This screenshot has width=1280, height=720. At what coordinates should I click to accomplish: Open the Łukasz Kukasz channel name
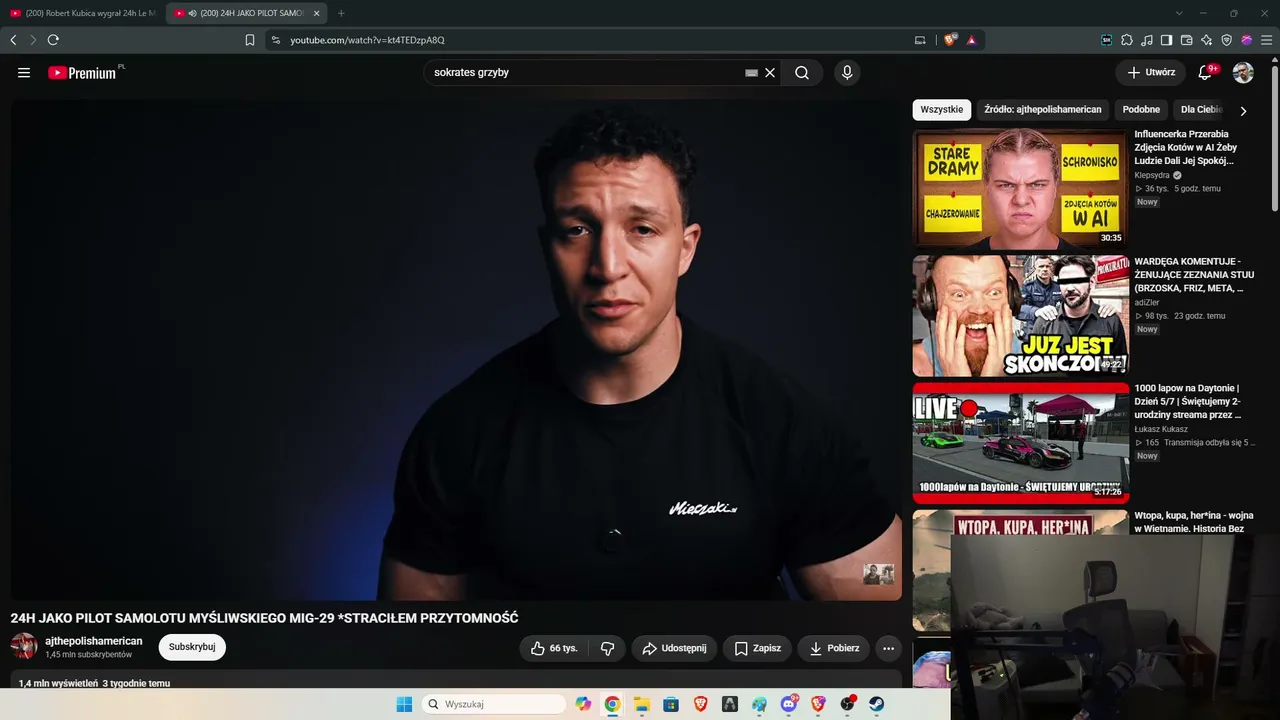(x=1161, y=429)
